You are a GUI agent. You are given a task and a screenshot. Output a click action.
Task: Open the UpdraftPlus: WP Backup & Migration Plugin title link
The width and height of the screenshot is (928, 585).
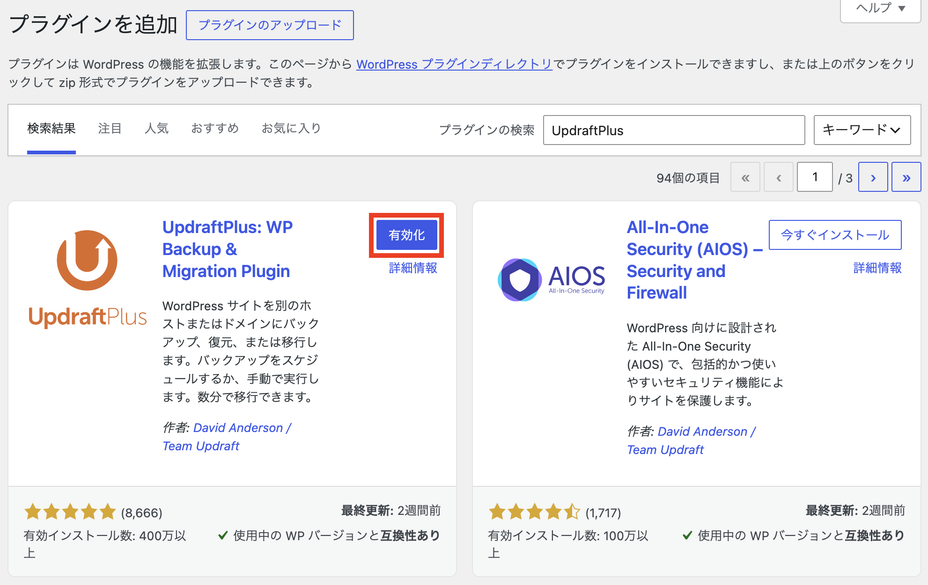tap(227, 249)
